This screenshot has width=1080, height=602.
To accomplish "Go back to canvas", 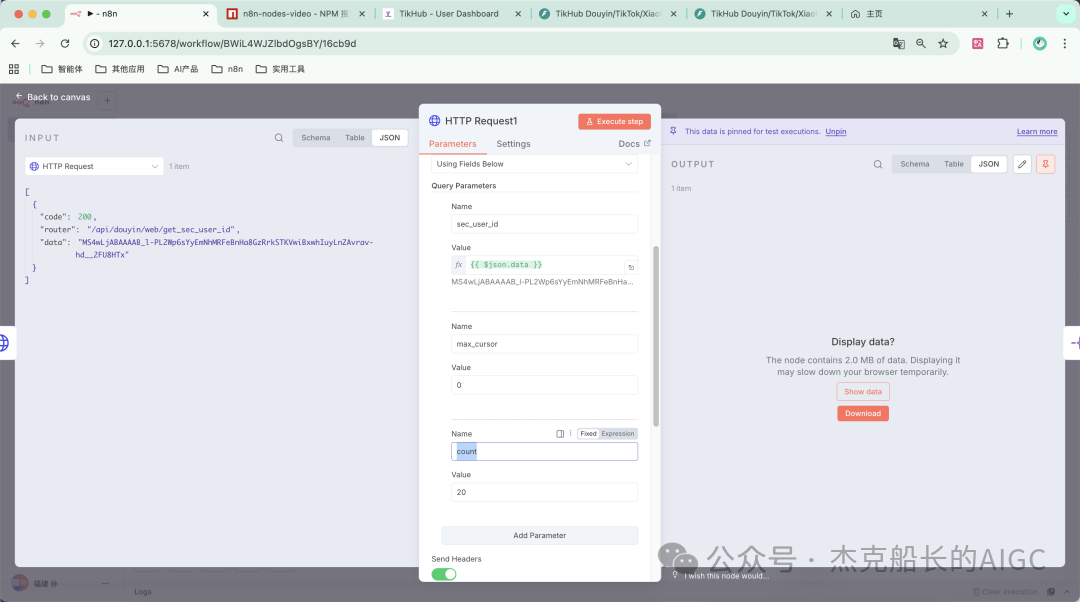I will 53,97.
